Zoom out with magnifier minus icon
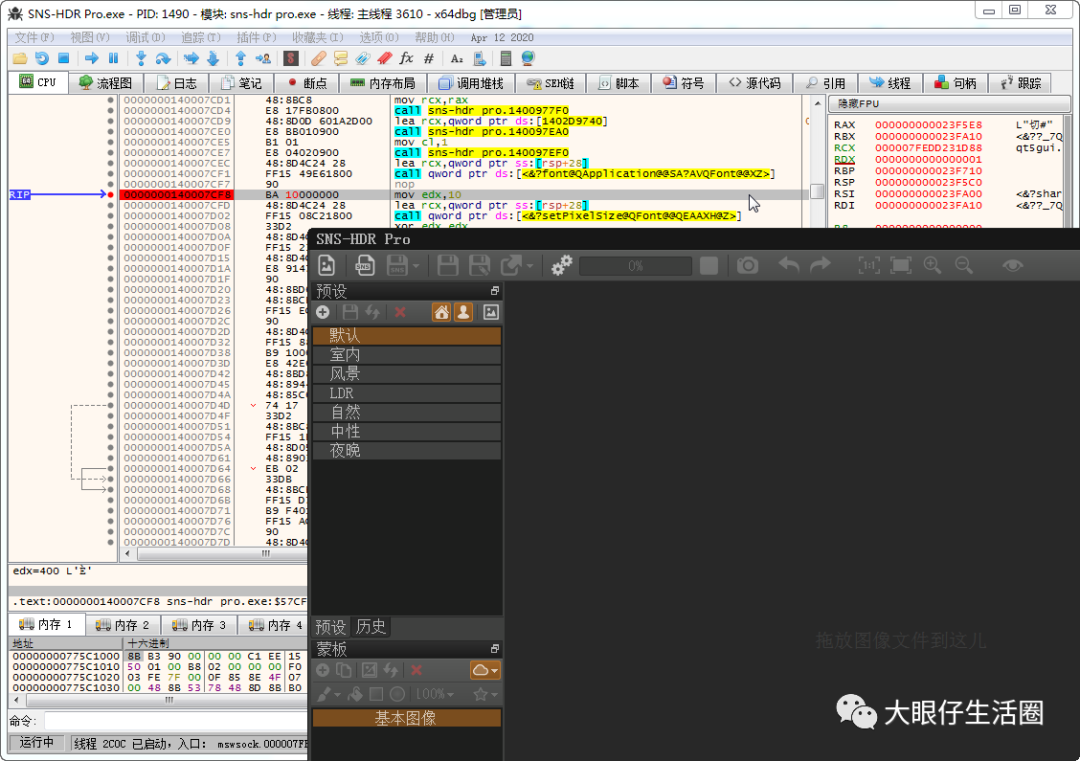This screenshot has width=1080, height=761. (964, 265)
